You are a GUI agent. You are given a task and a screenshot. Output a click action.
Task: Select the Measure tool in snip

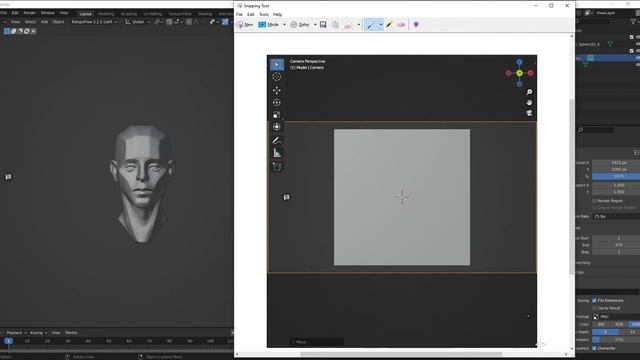point(277,153)
